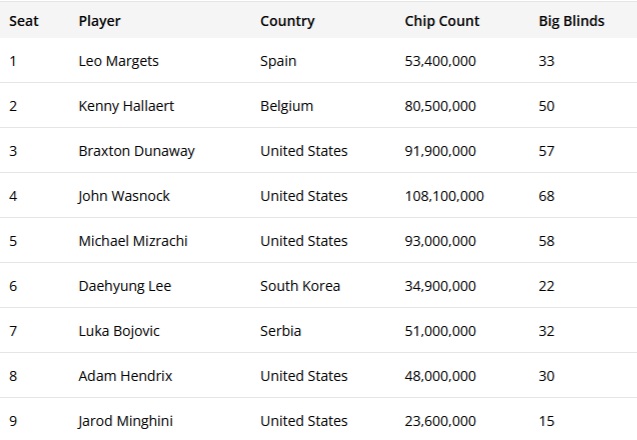
Task: Click South Korea country cell
Action: coord(300,286)
